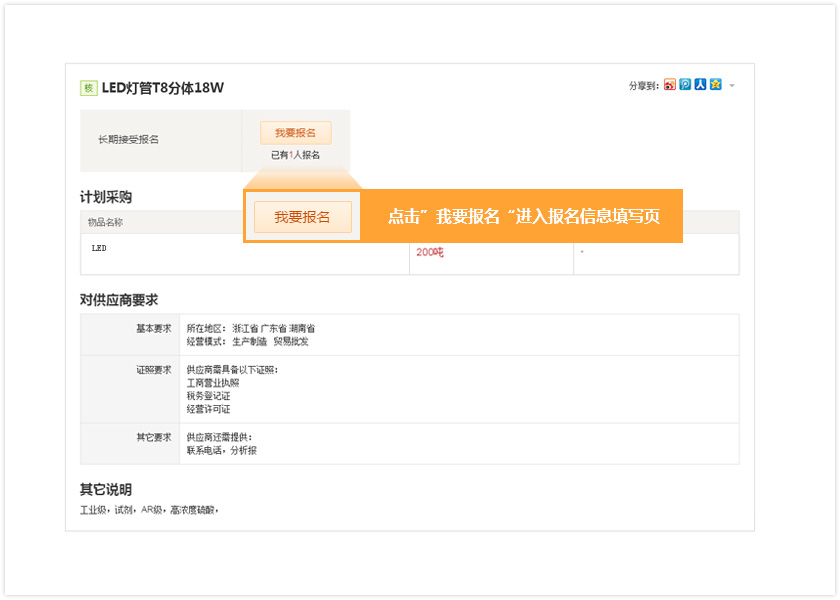
Task: Click the 工业级，试剂 description text
Action: tap(149, 510)
